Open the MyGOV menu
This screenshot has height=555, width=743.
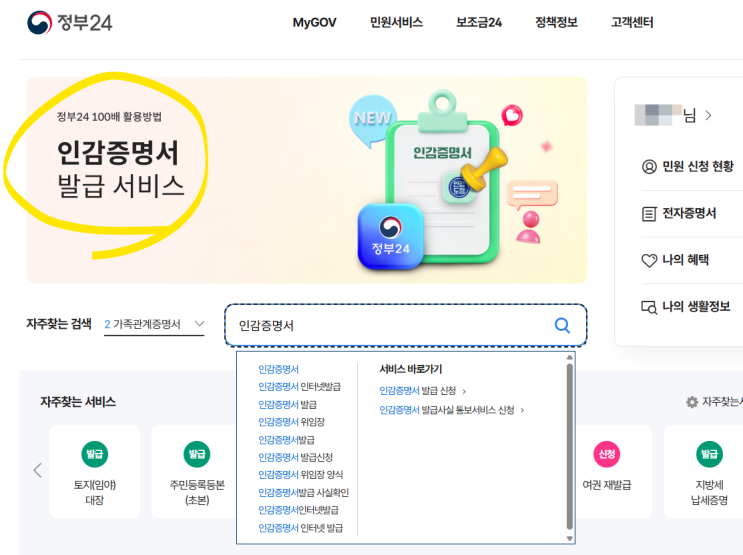[x=314, y=22]
